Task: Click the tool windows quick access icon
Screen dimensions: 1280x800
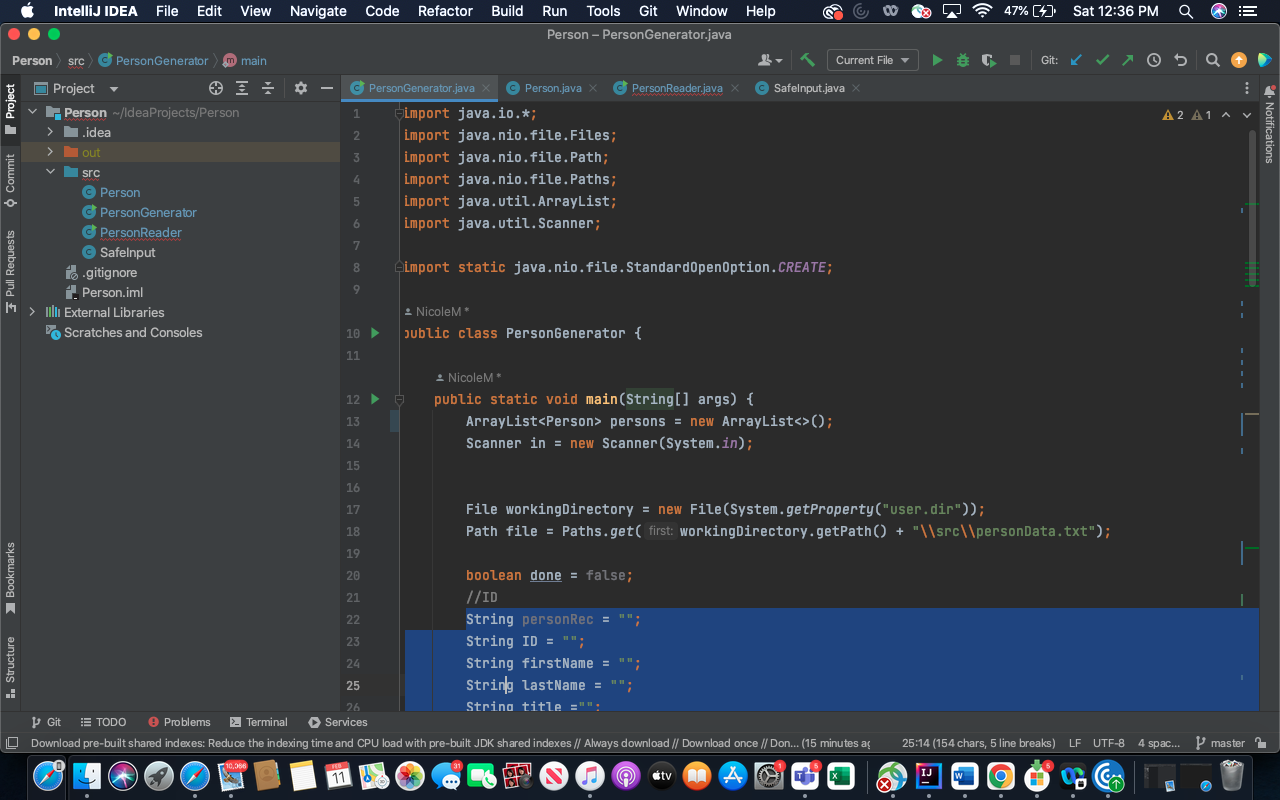Action: pos(12,743)
